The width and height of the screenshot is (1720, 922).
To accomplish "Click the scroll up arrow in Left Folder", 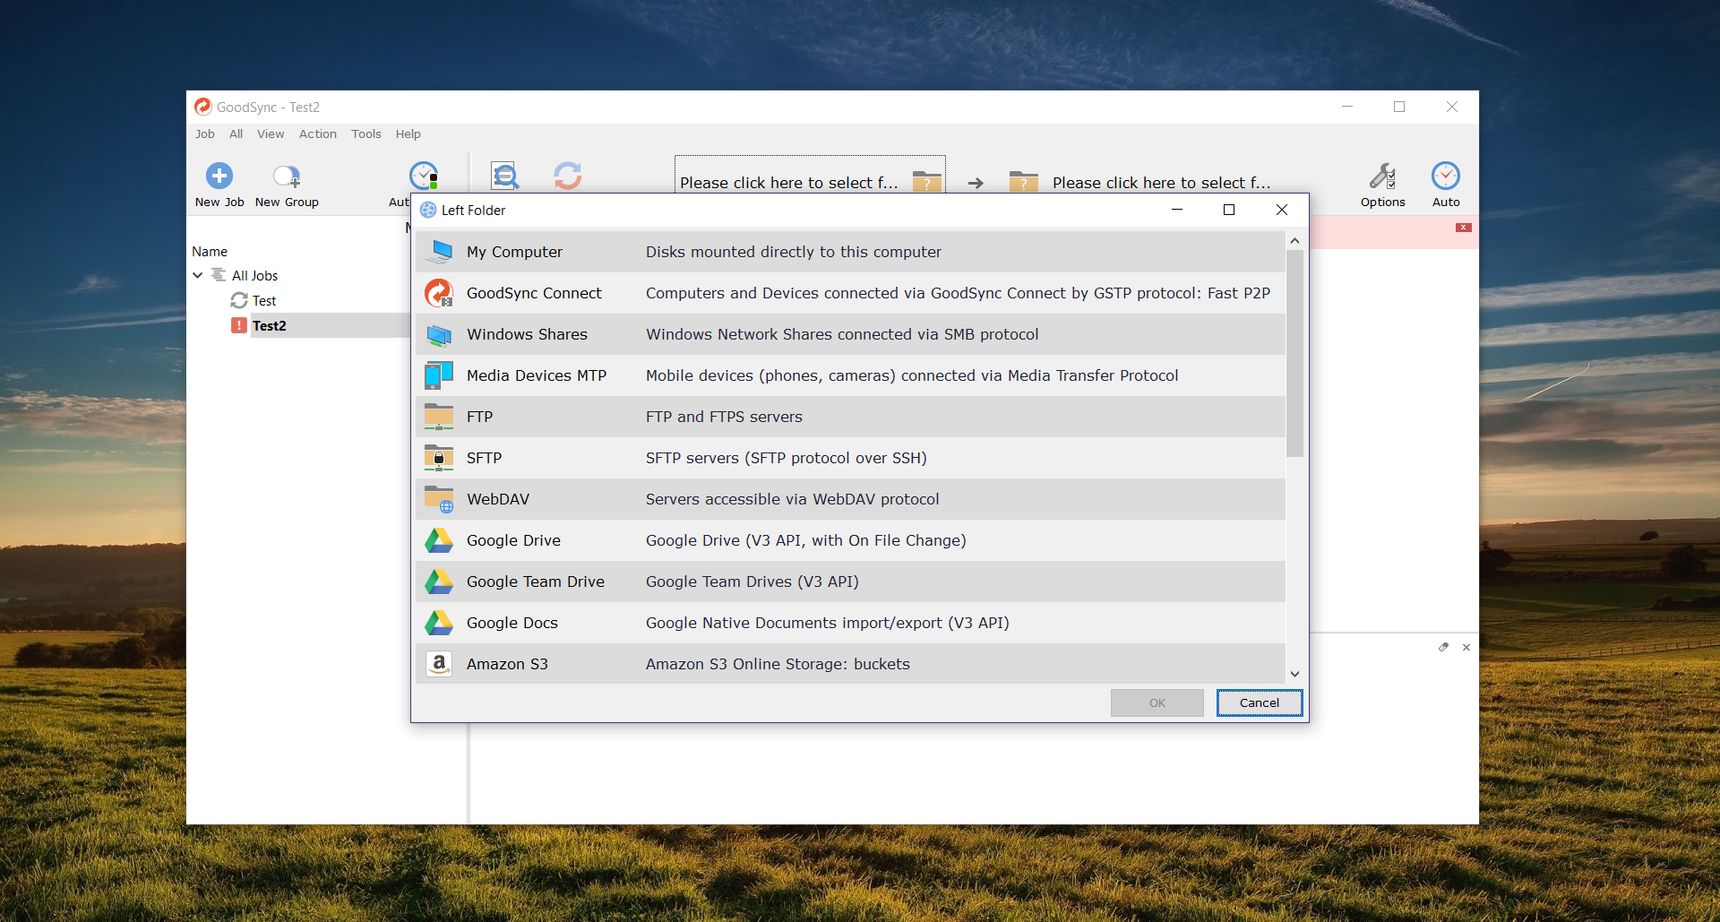I will [1295, 240].
